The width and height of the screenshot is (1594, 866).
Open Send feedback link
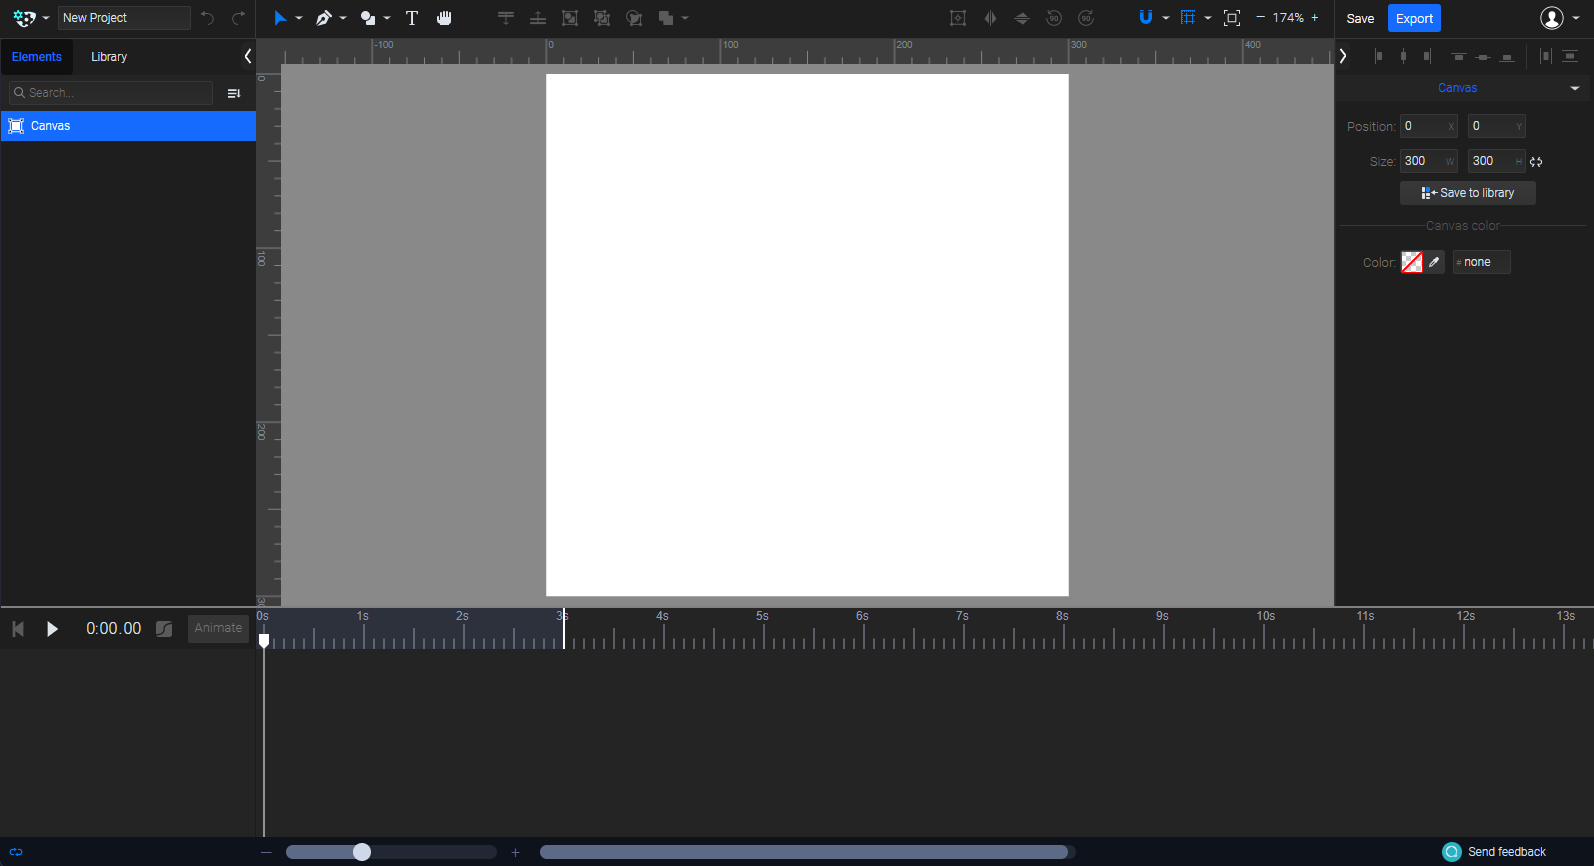(x=1495, y=852)
